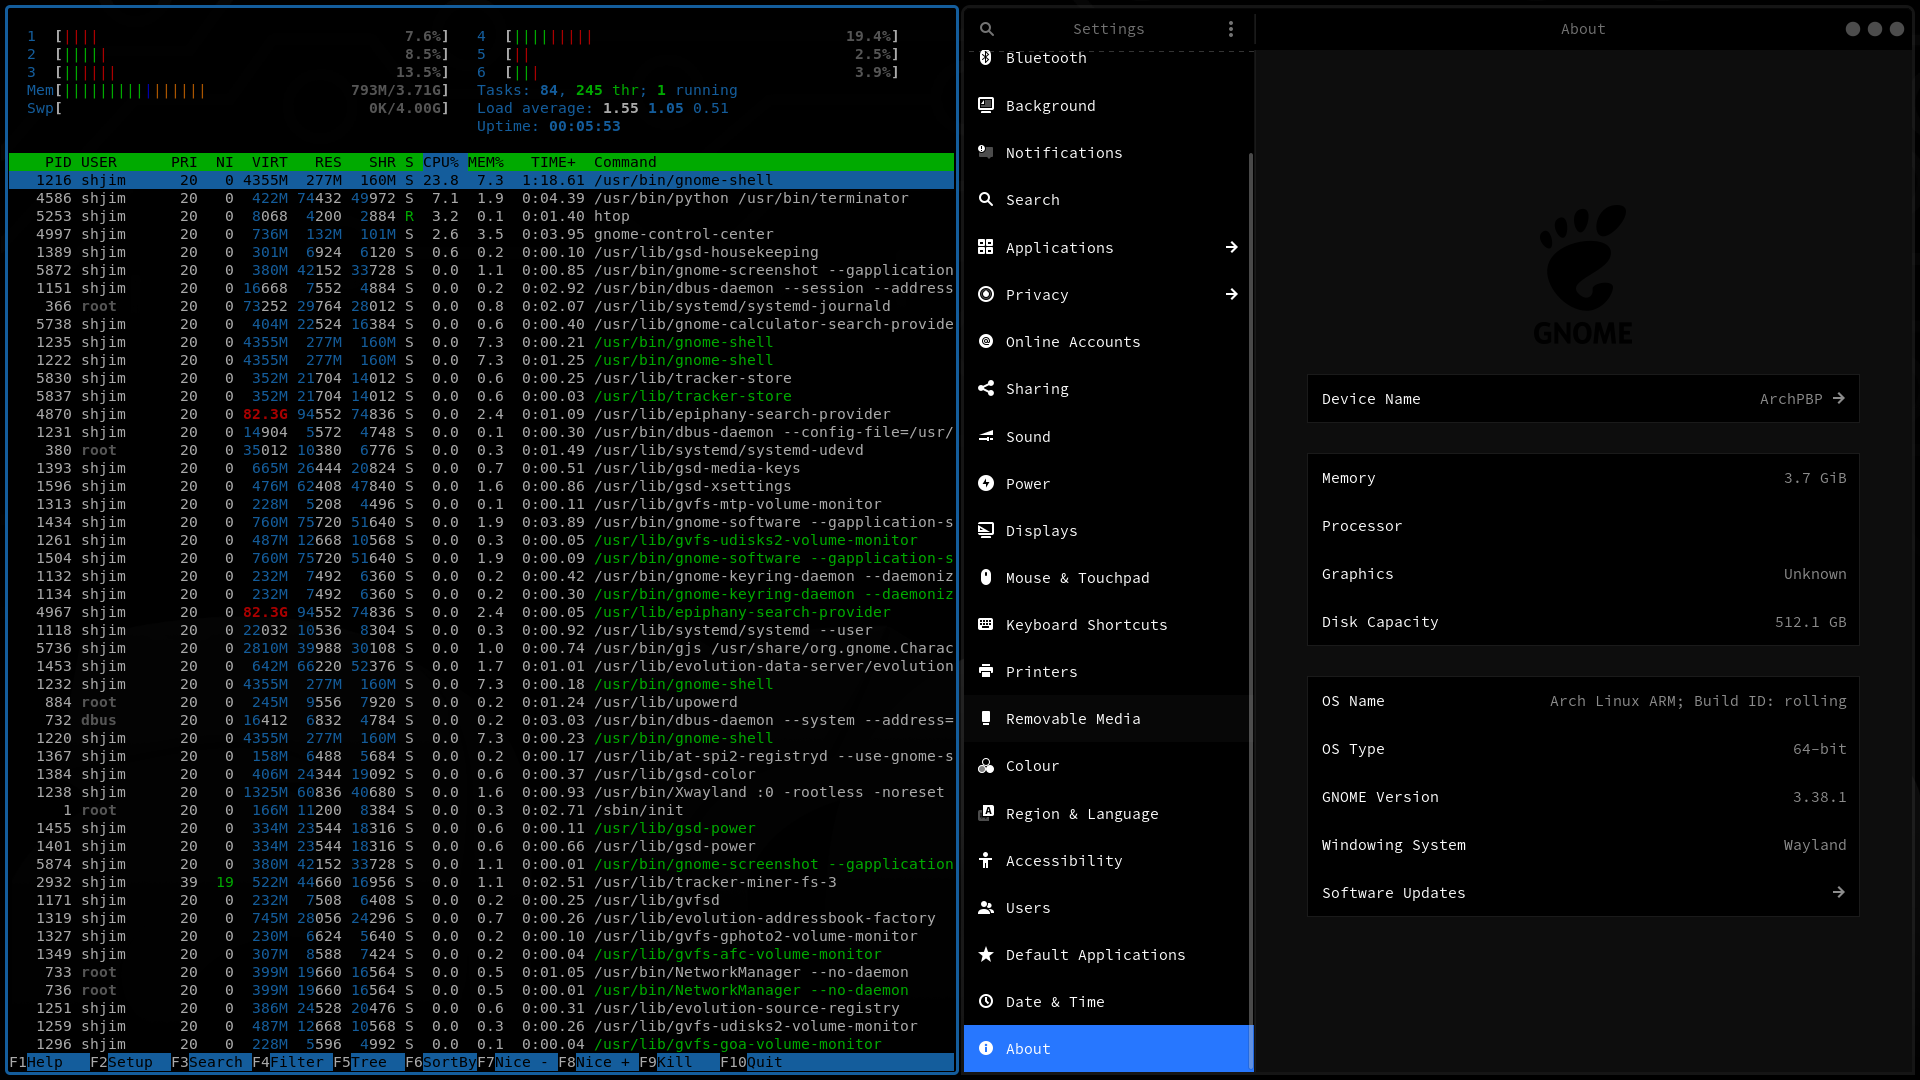Screen dimensions: 1920x1080
Task: Click CPU 4 usage meter in htop
Action: 688,36
